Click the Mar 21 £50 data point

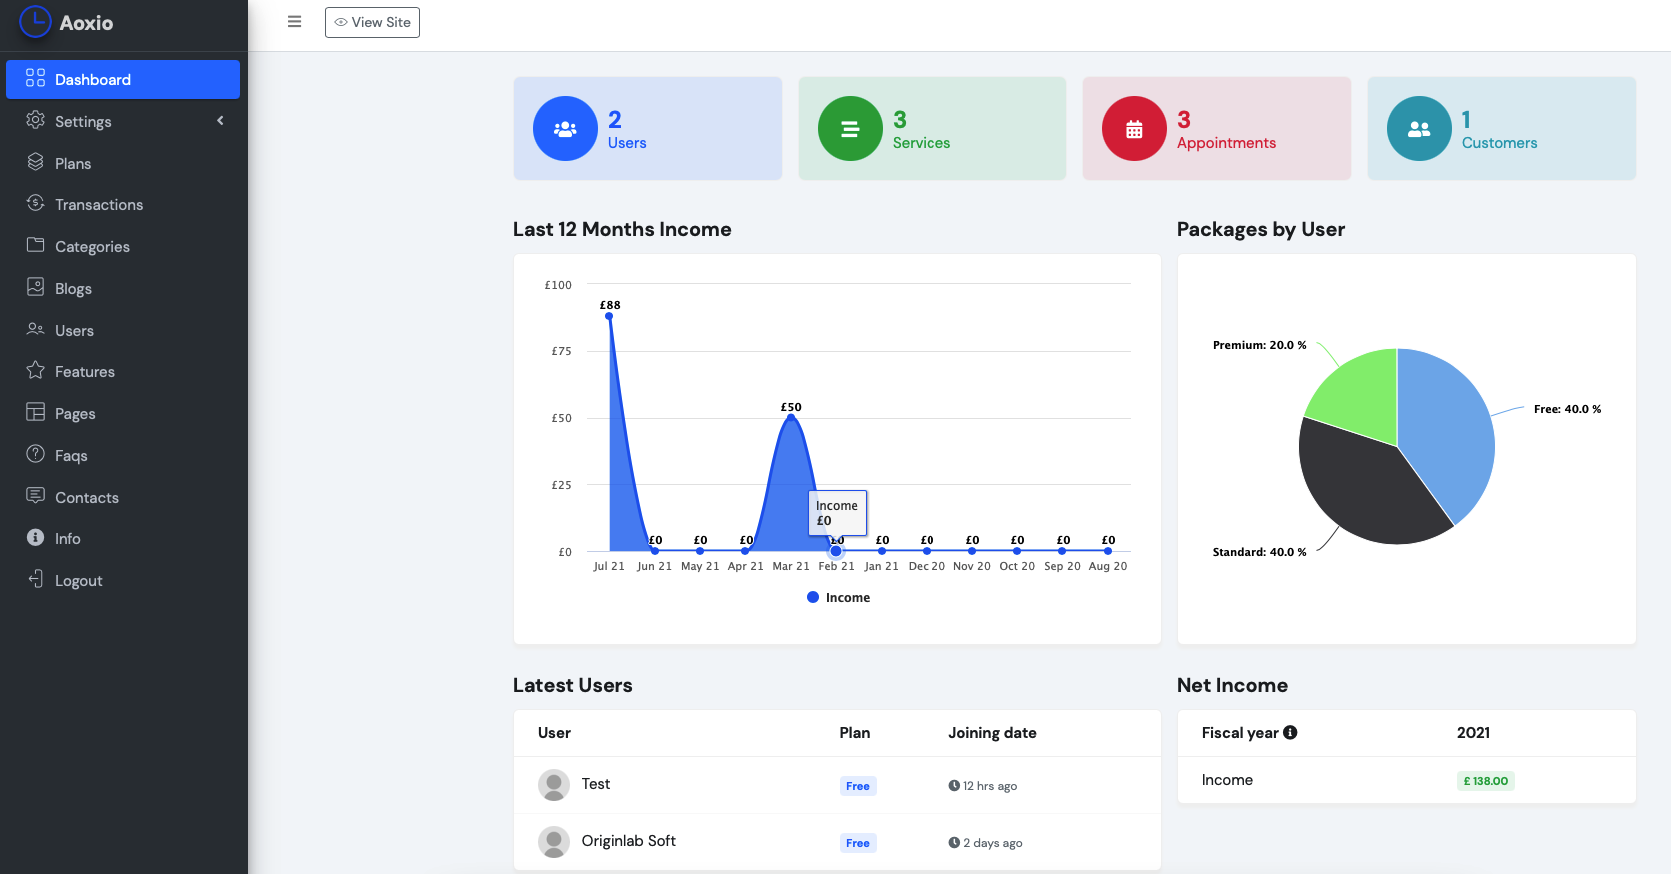(x=791, y=418)
